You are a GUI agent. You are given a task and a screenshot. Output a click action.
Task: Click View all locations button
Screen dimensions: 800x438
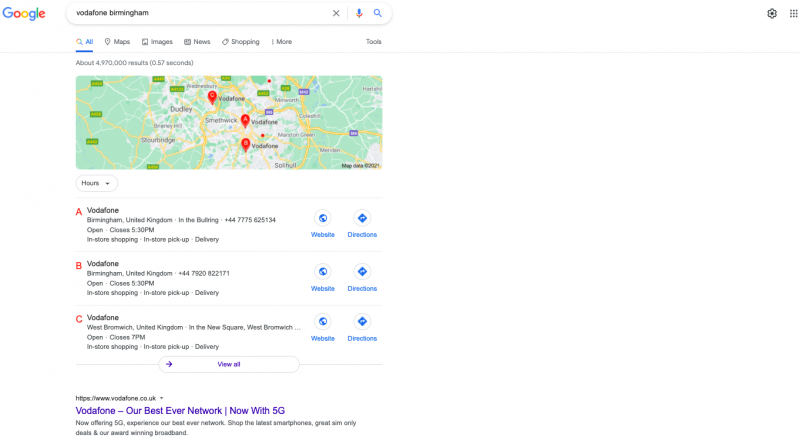229,364
